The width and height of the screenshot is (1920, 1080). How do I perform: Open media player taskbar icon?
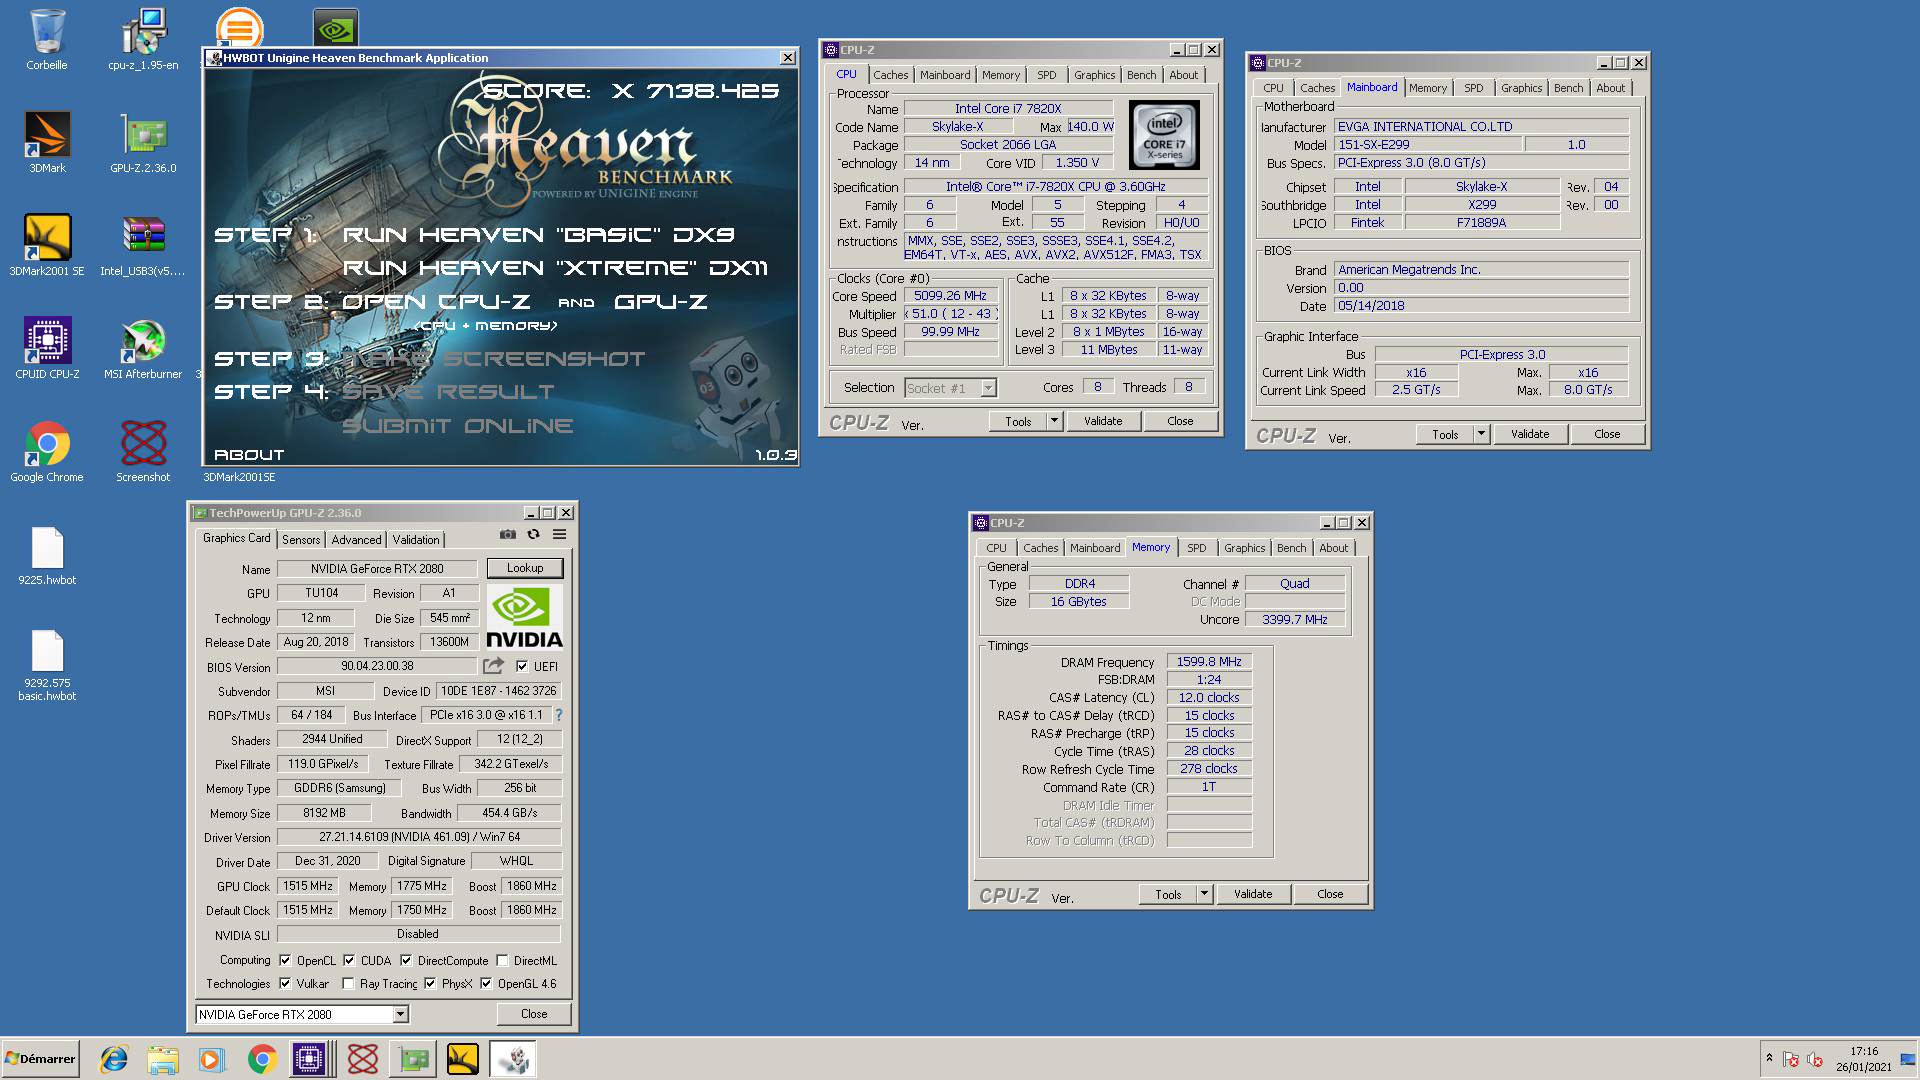pos(212,1059)
